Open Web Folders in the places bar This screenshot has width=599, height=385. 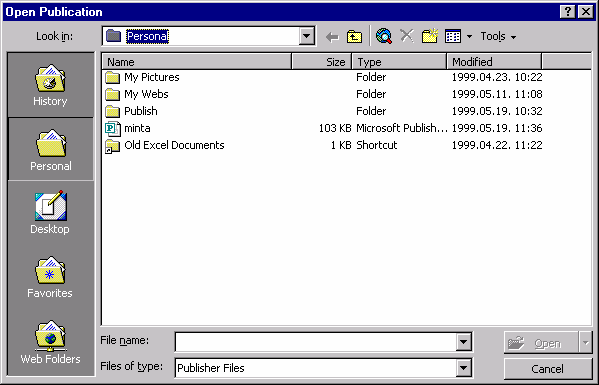click(50, 342)
